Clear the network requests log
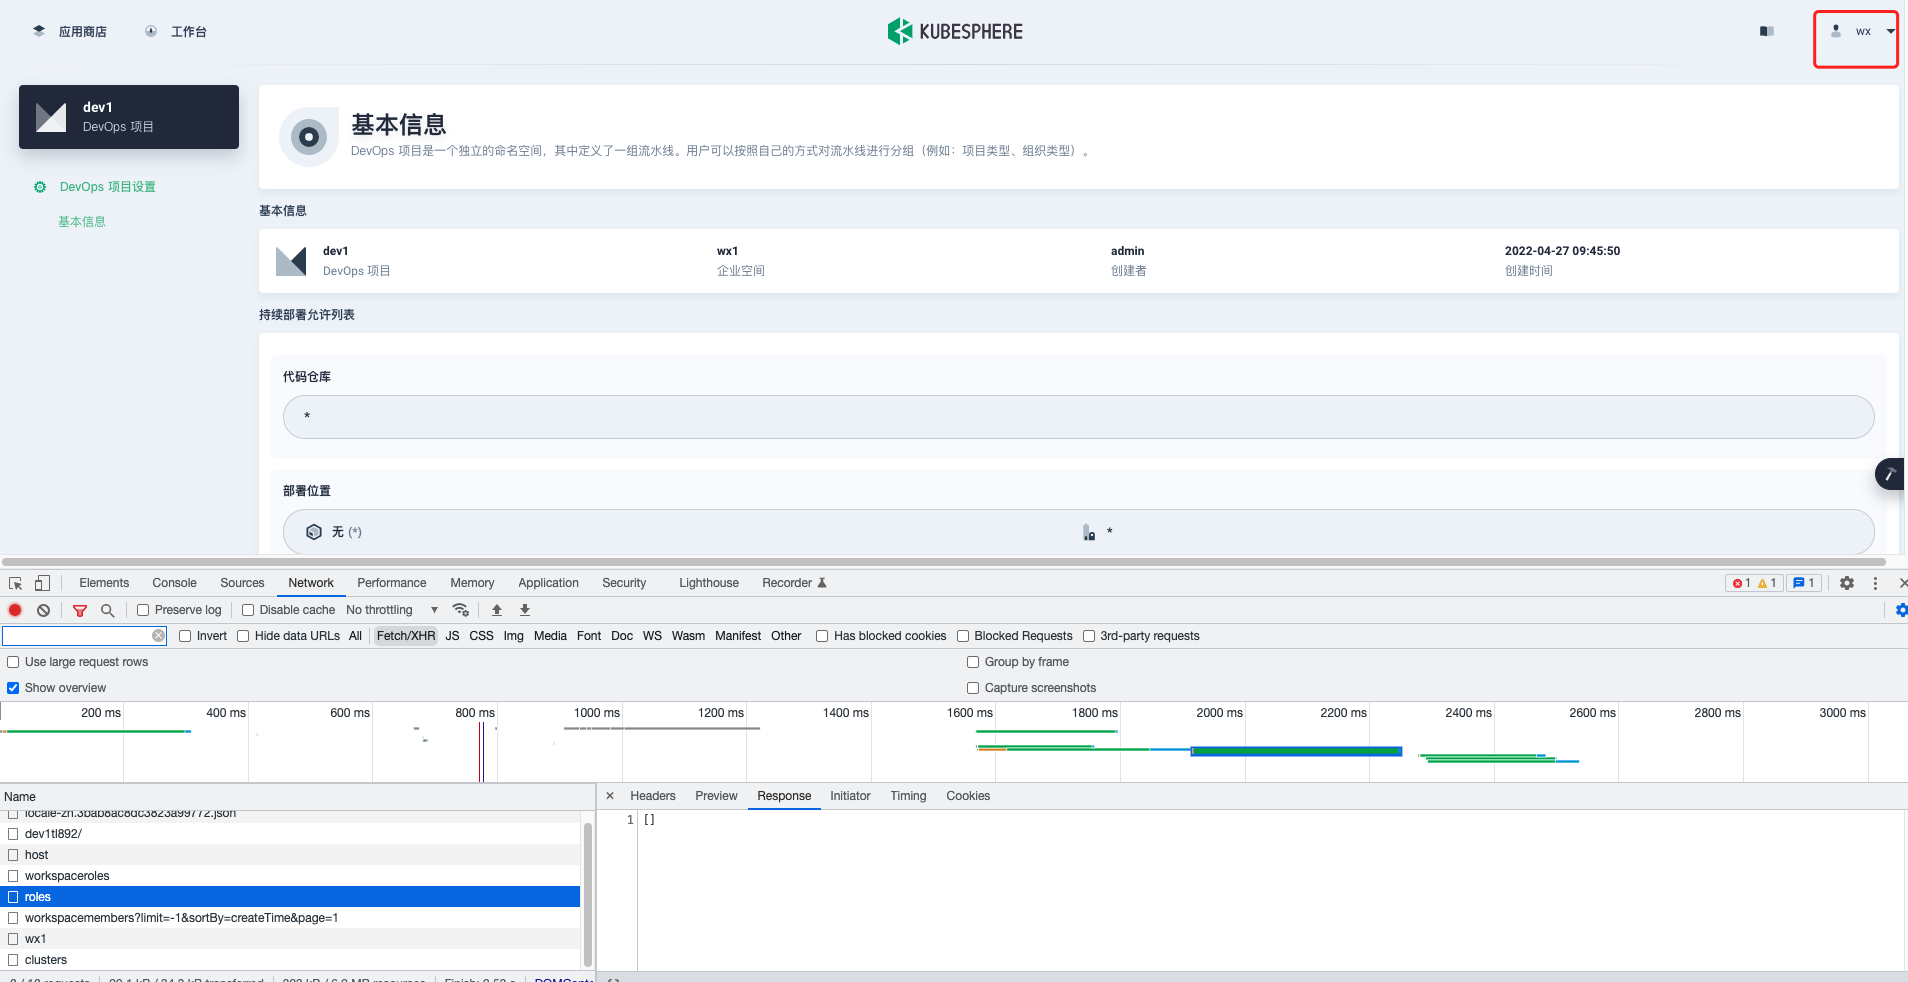 click(43, 610)
